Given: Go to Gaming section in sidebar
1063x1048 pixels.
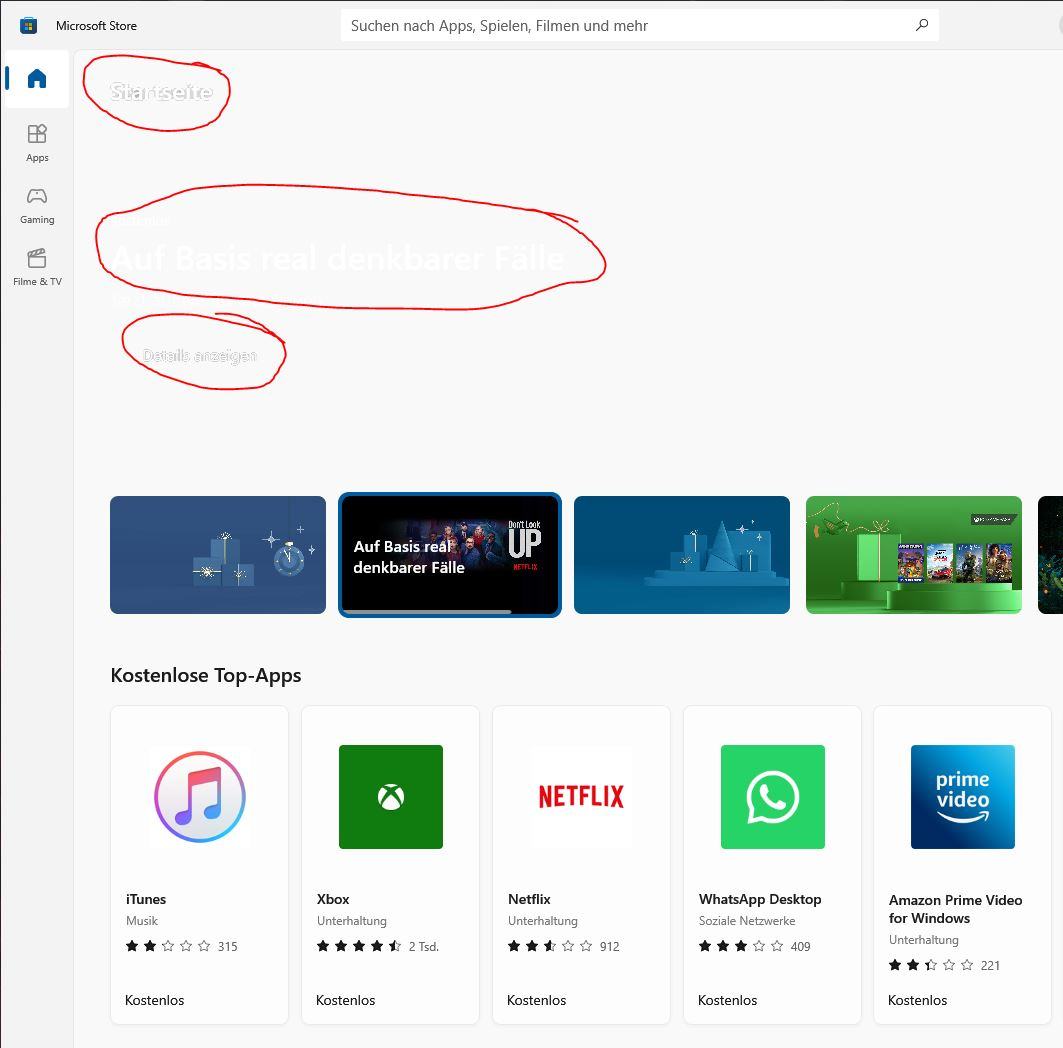Looking at the screenshot, I should [x=37, y=205].
